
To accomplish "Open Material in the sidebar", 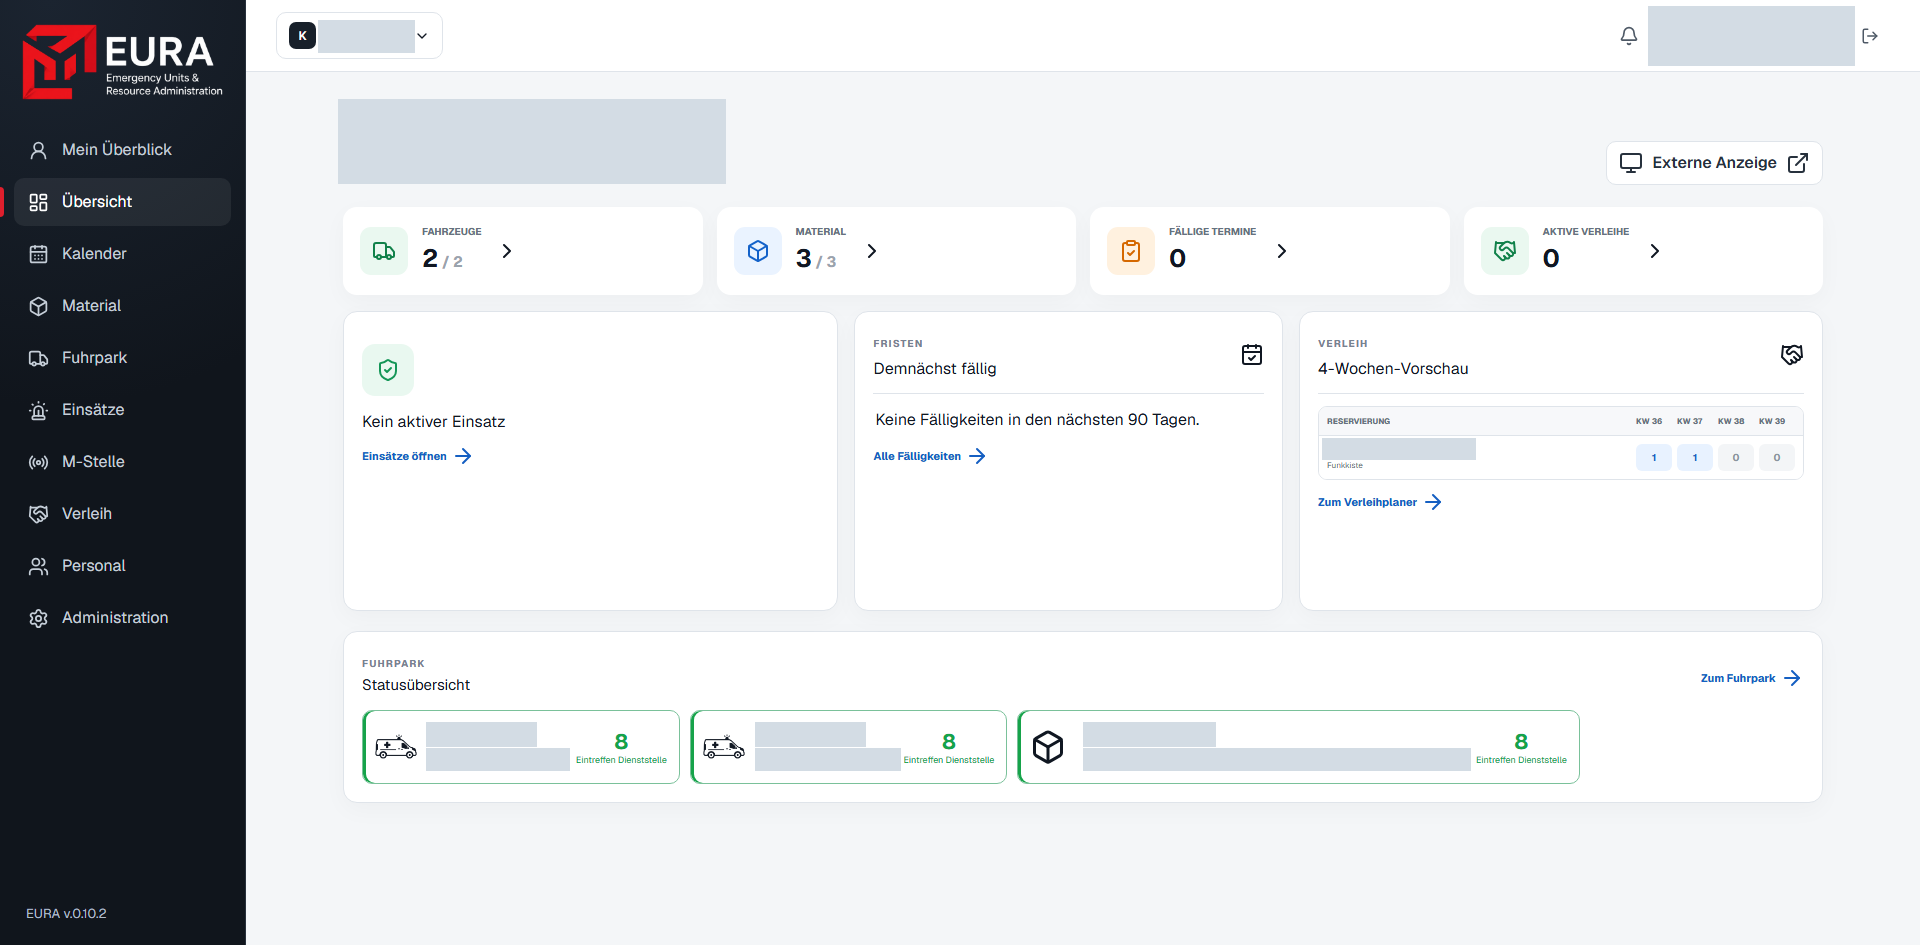I will (x=122, y=306).
